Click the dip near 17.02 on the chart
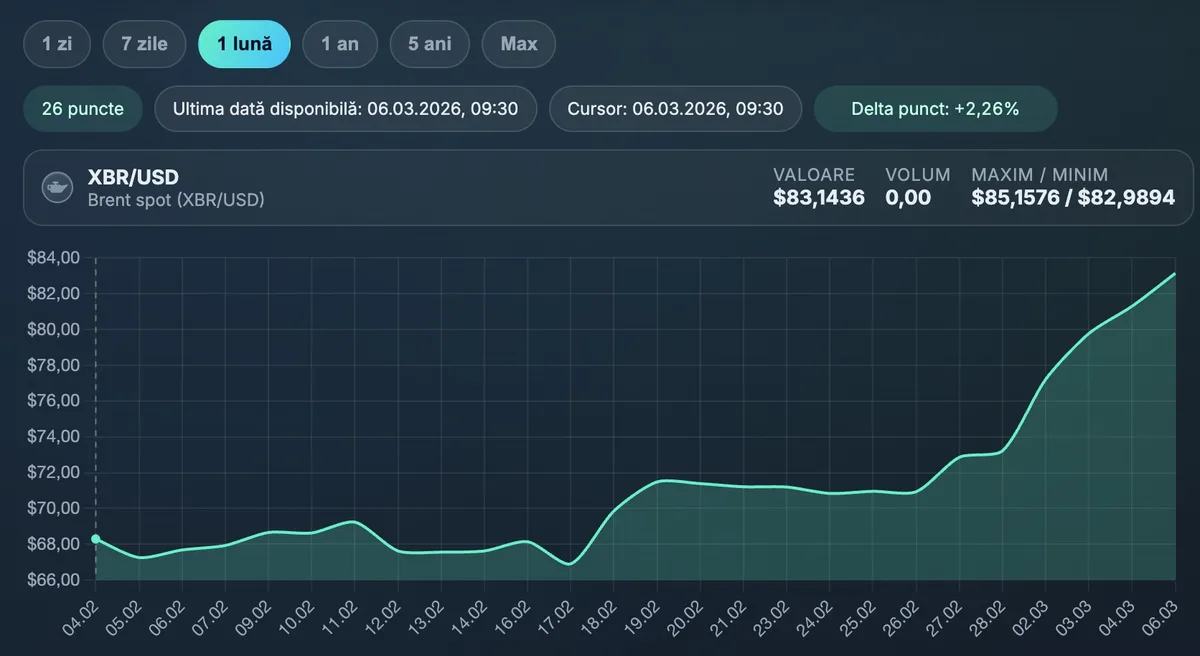Image resolution: width=1200 pixels, height=656 pixels. coord(570,563)
